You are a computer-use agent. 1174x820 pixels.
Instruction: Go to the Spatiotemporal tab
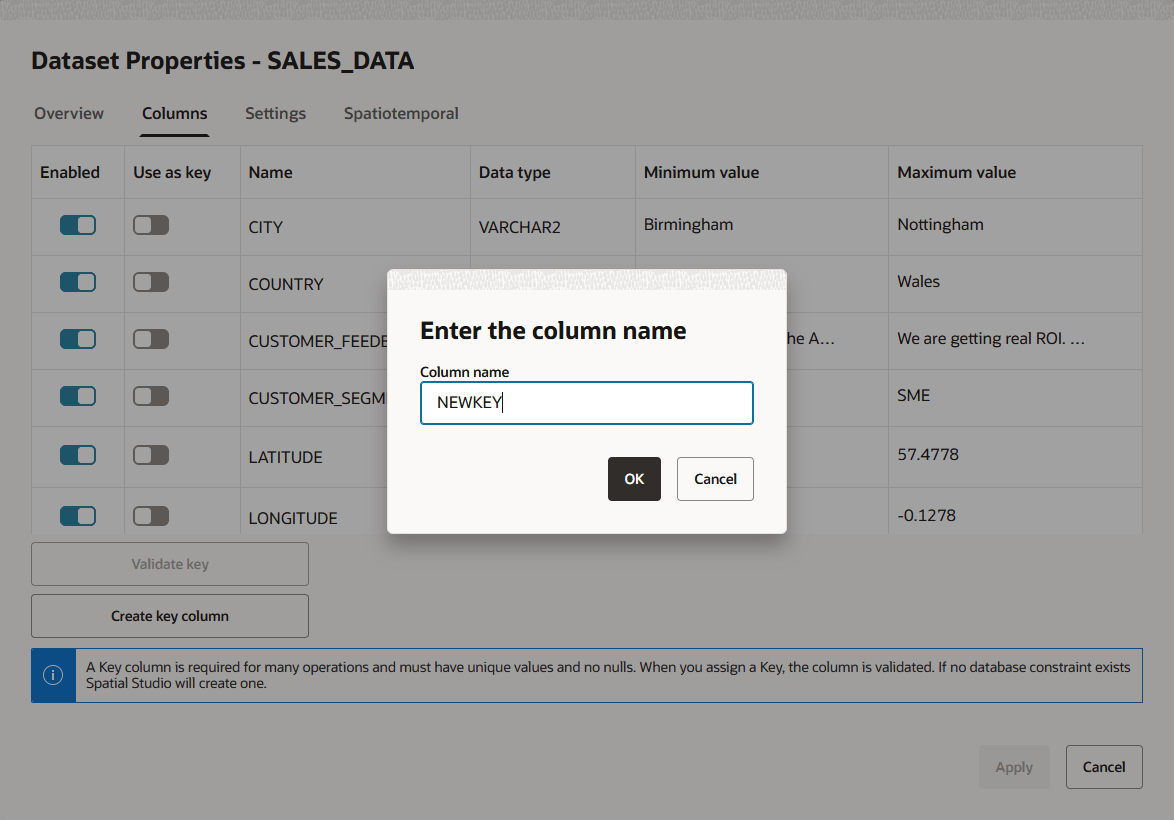pyautogui.click(x=401, y=113)
